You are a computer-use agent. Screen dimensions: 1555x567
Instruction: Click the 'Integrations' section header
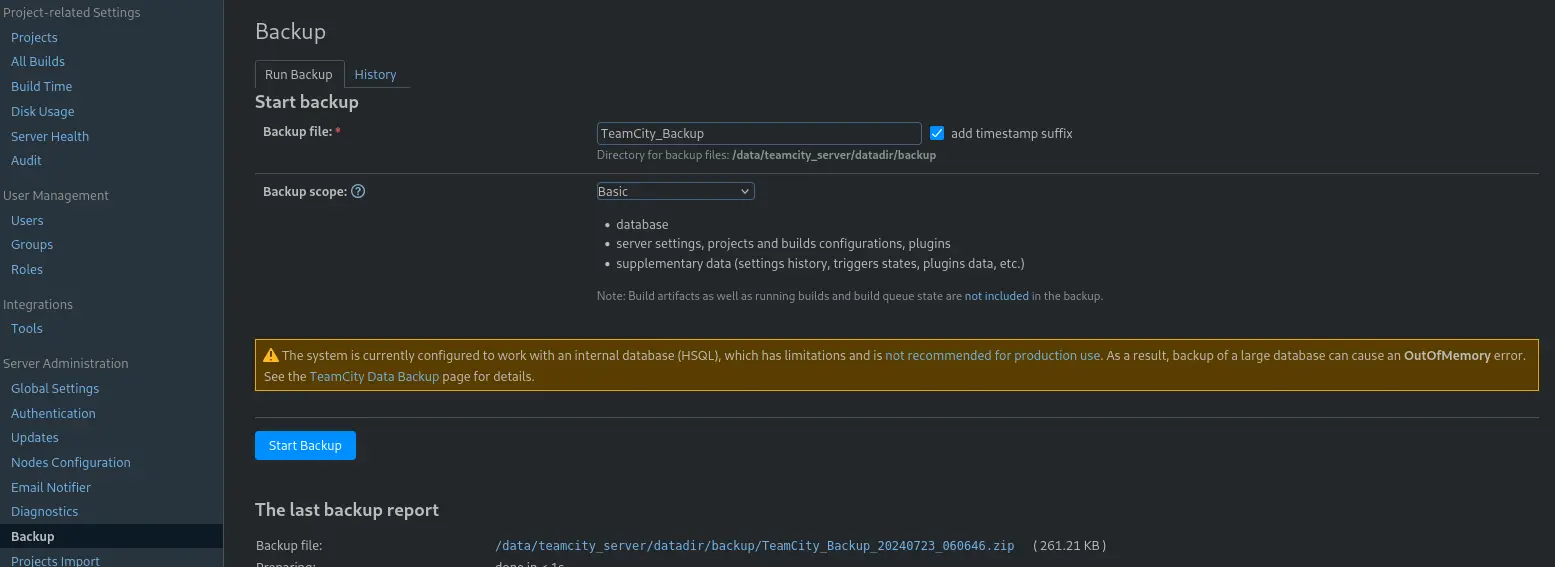tap(38, 304)
